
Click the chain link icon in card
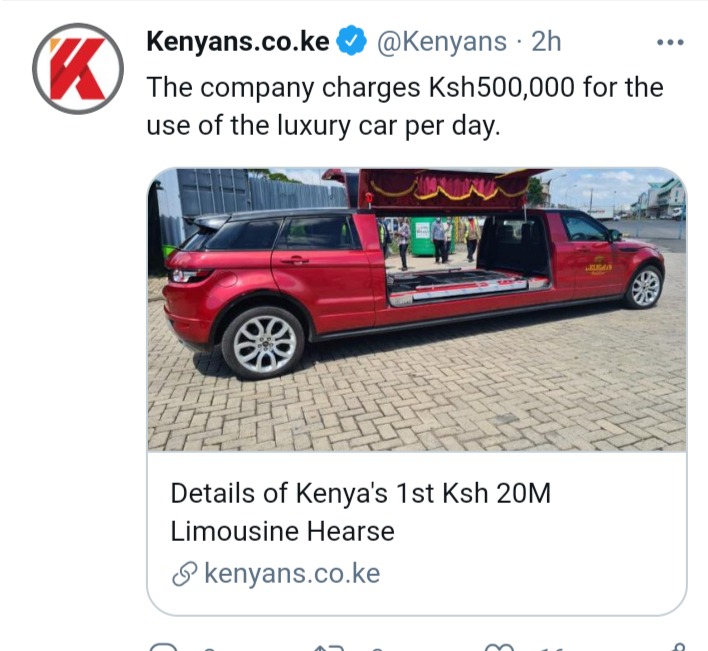[185, 574]
